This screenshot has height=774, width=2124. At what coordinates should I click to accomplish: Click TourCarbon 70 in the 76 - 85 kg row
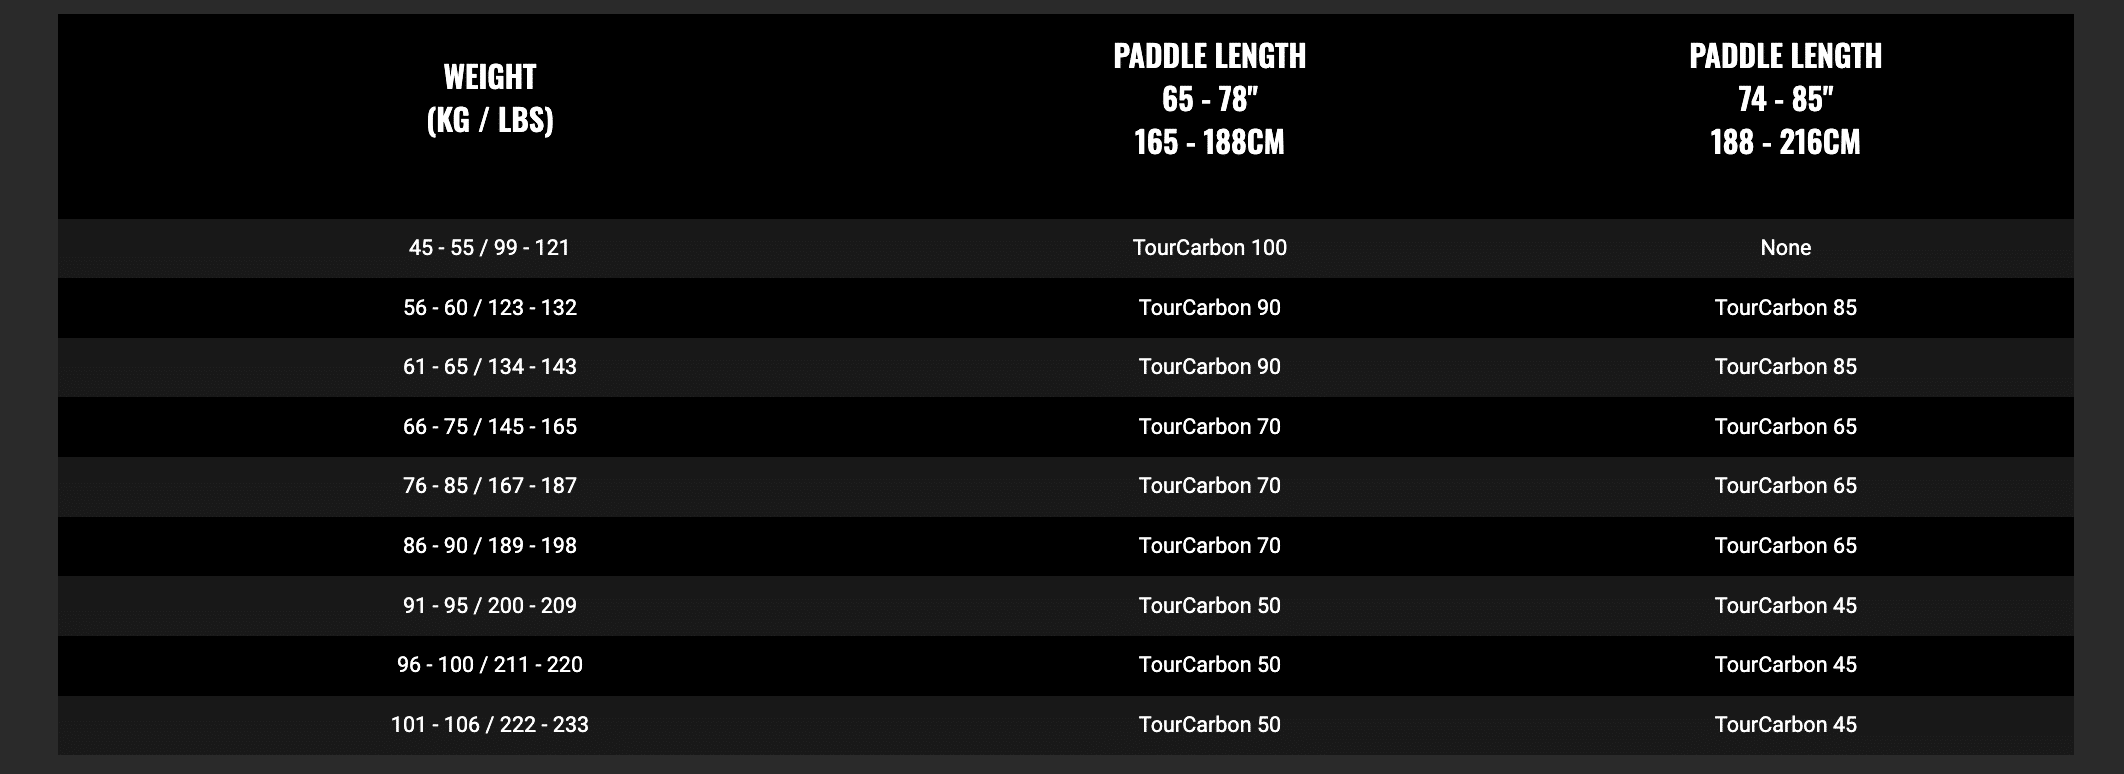(1209, 485)
